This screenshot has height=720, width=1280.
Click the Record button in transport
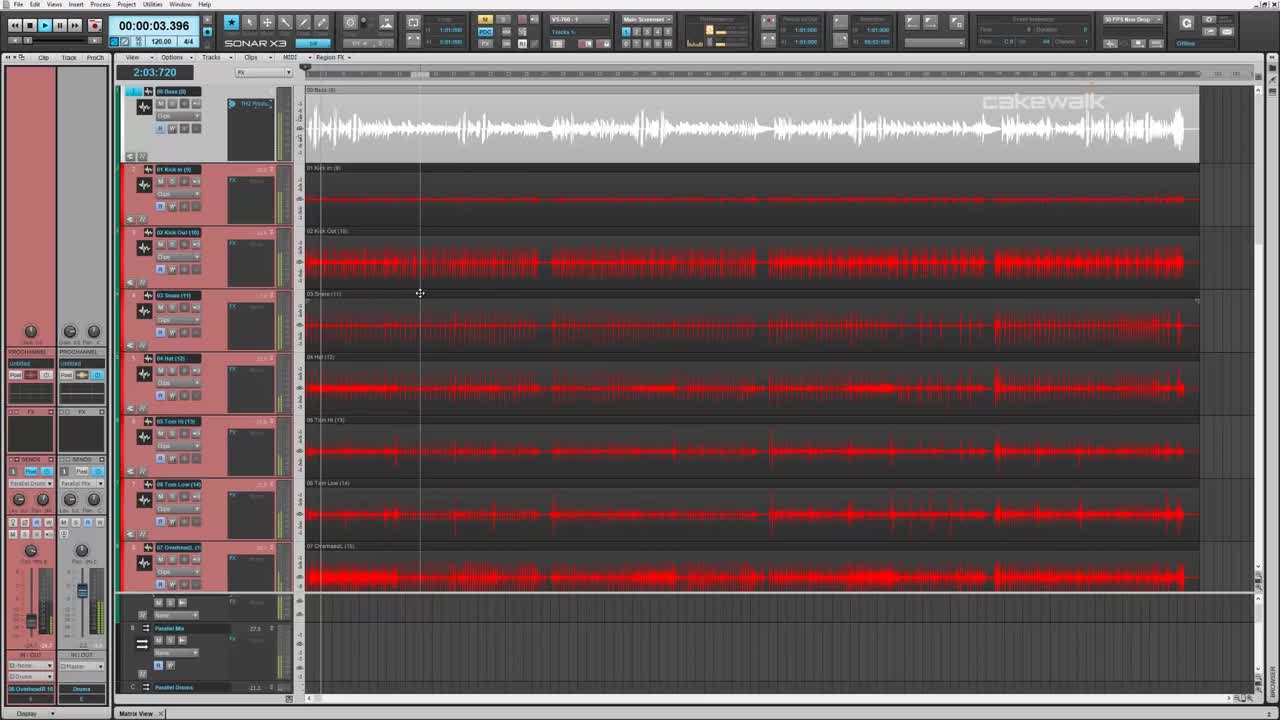[94, 25]
